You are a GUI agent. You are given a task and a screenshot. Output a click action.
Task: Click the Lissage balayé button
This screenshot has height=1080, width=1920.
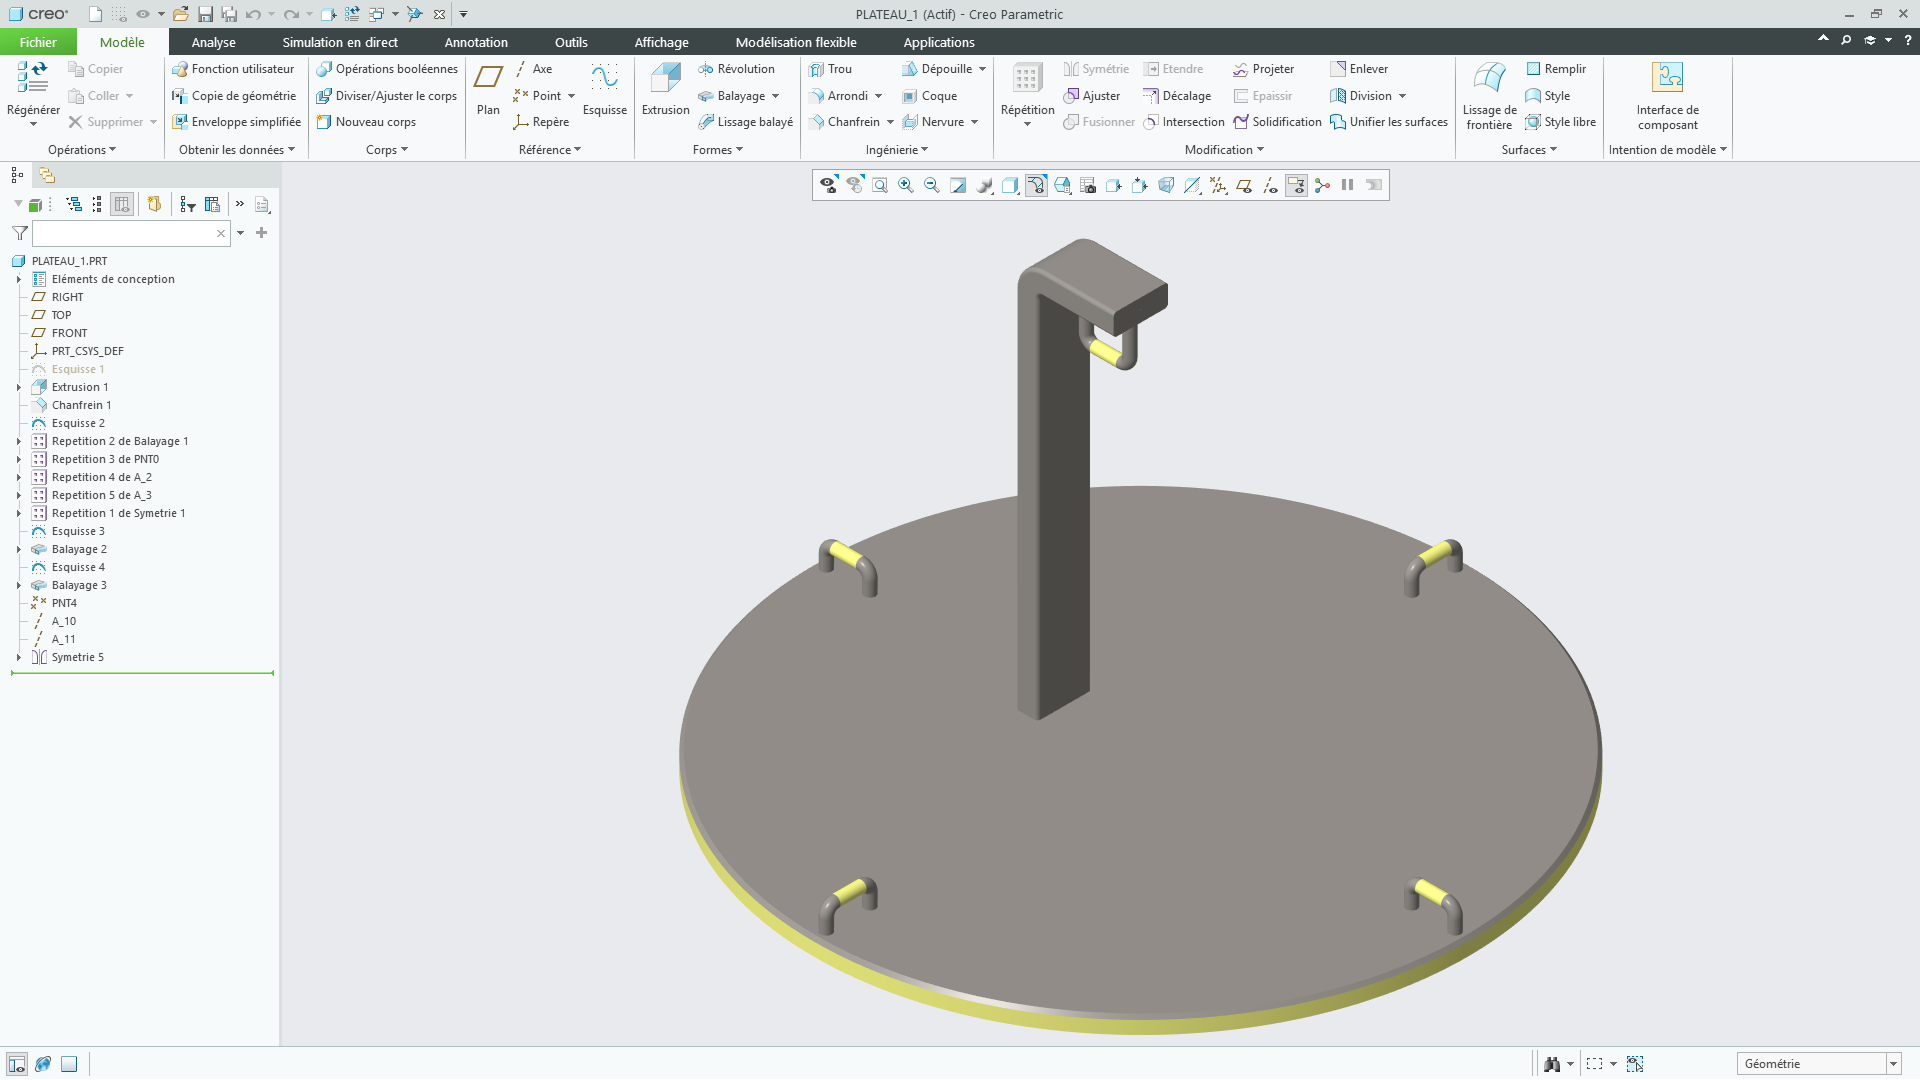click(x=745, y=122)
